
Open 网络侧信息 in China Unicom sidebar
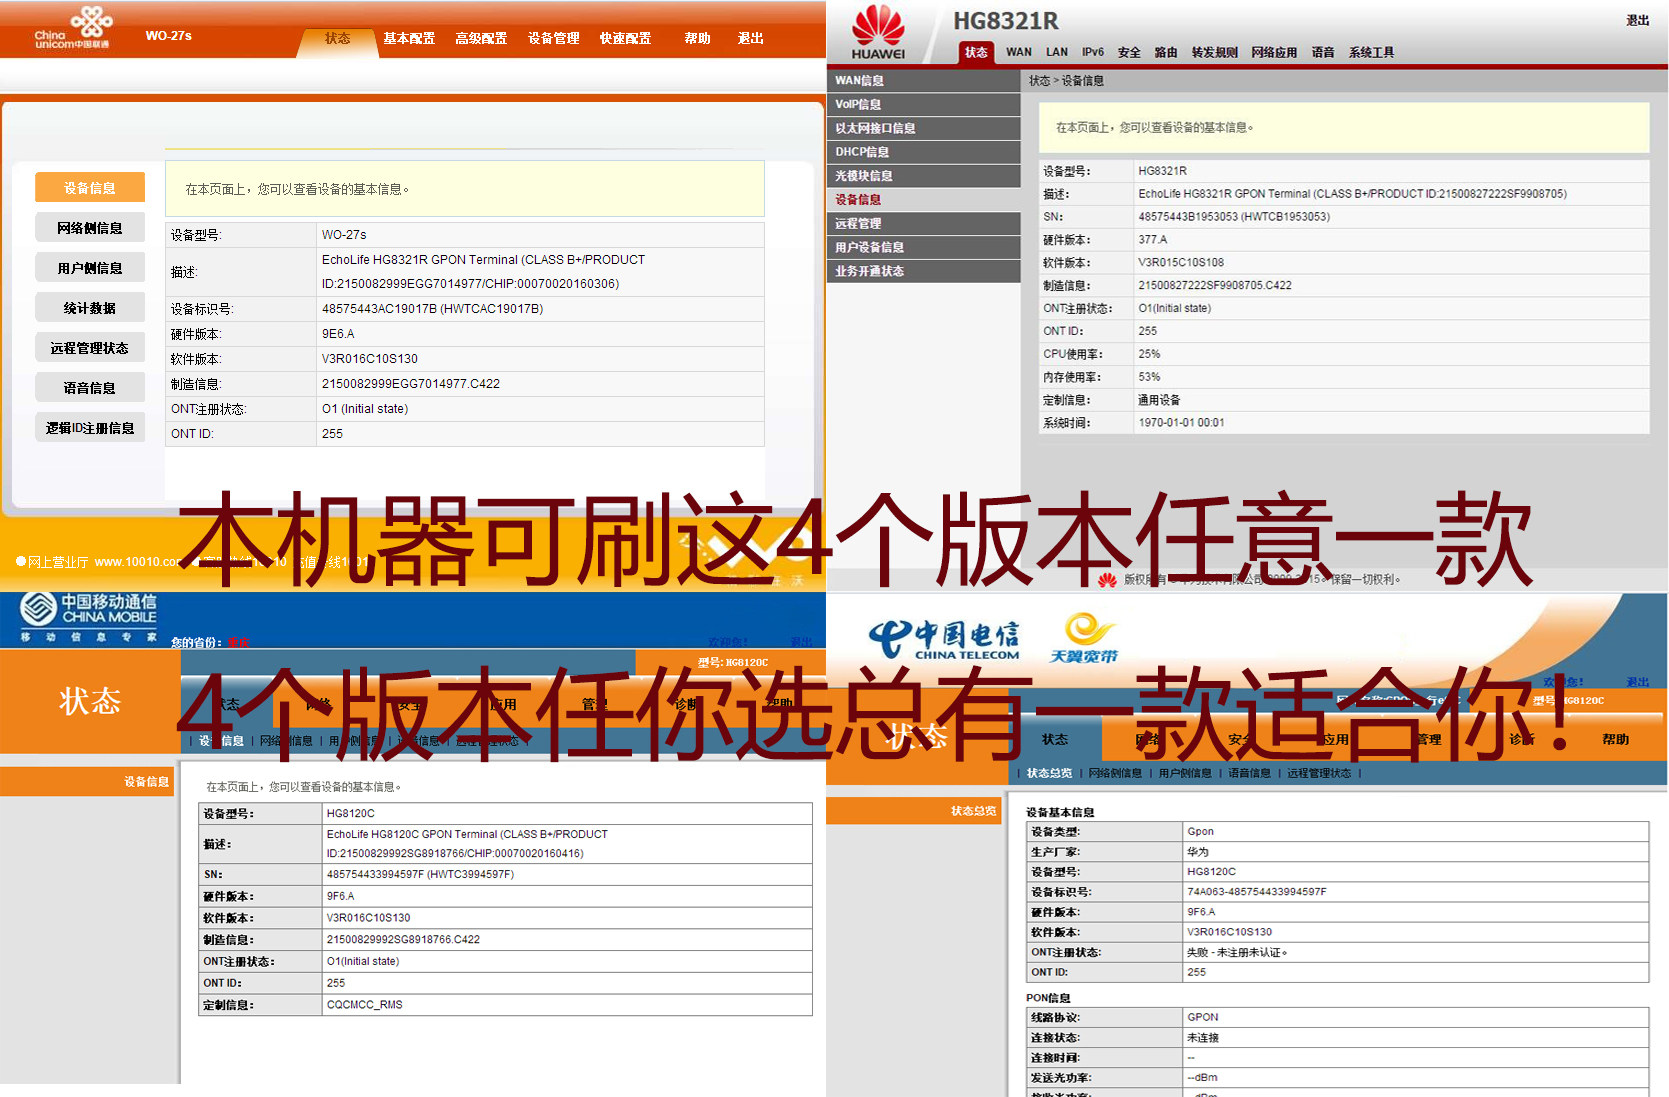(90, 227)
